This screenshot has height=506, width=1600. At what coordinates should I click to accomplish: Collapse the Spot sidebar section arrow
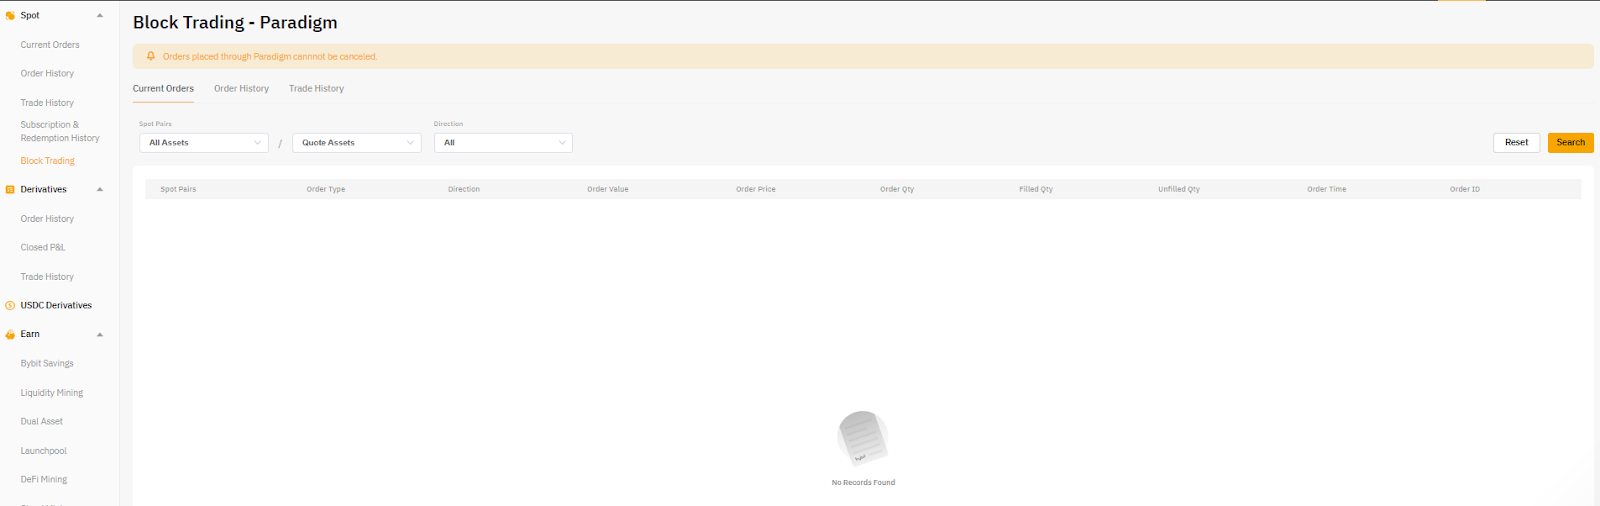click(x=100, y=16)
